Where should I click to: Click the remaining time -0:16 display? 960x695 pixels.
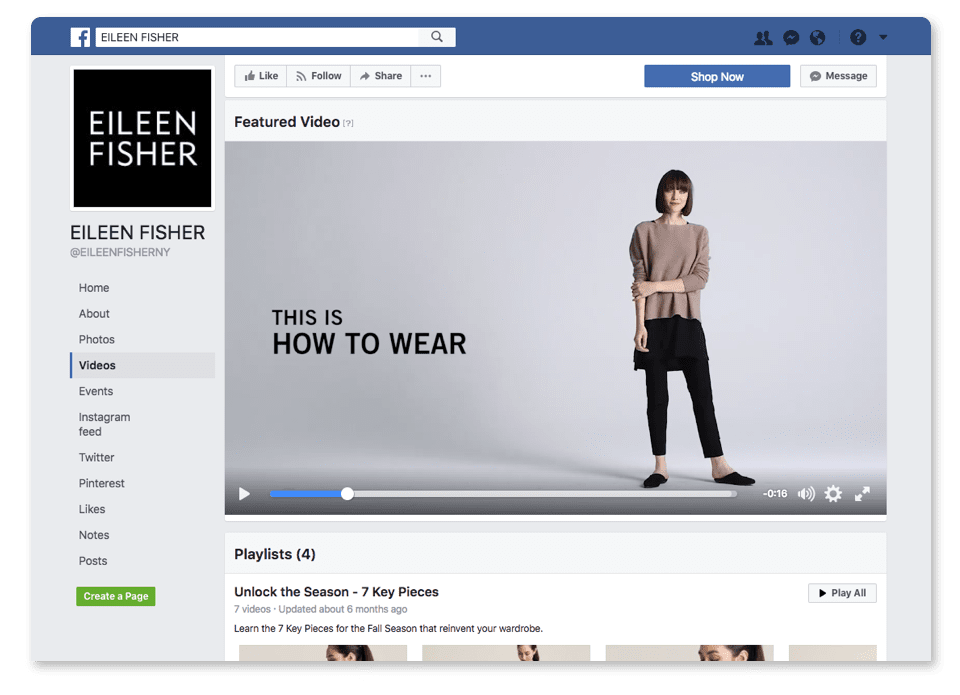[775, 494]
